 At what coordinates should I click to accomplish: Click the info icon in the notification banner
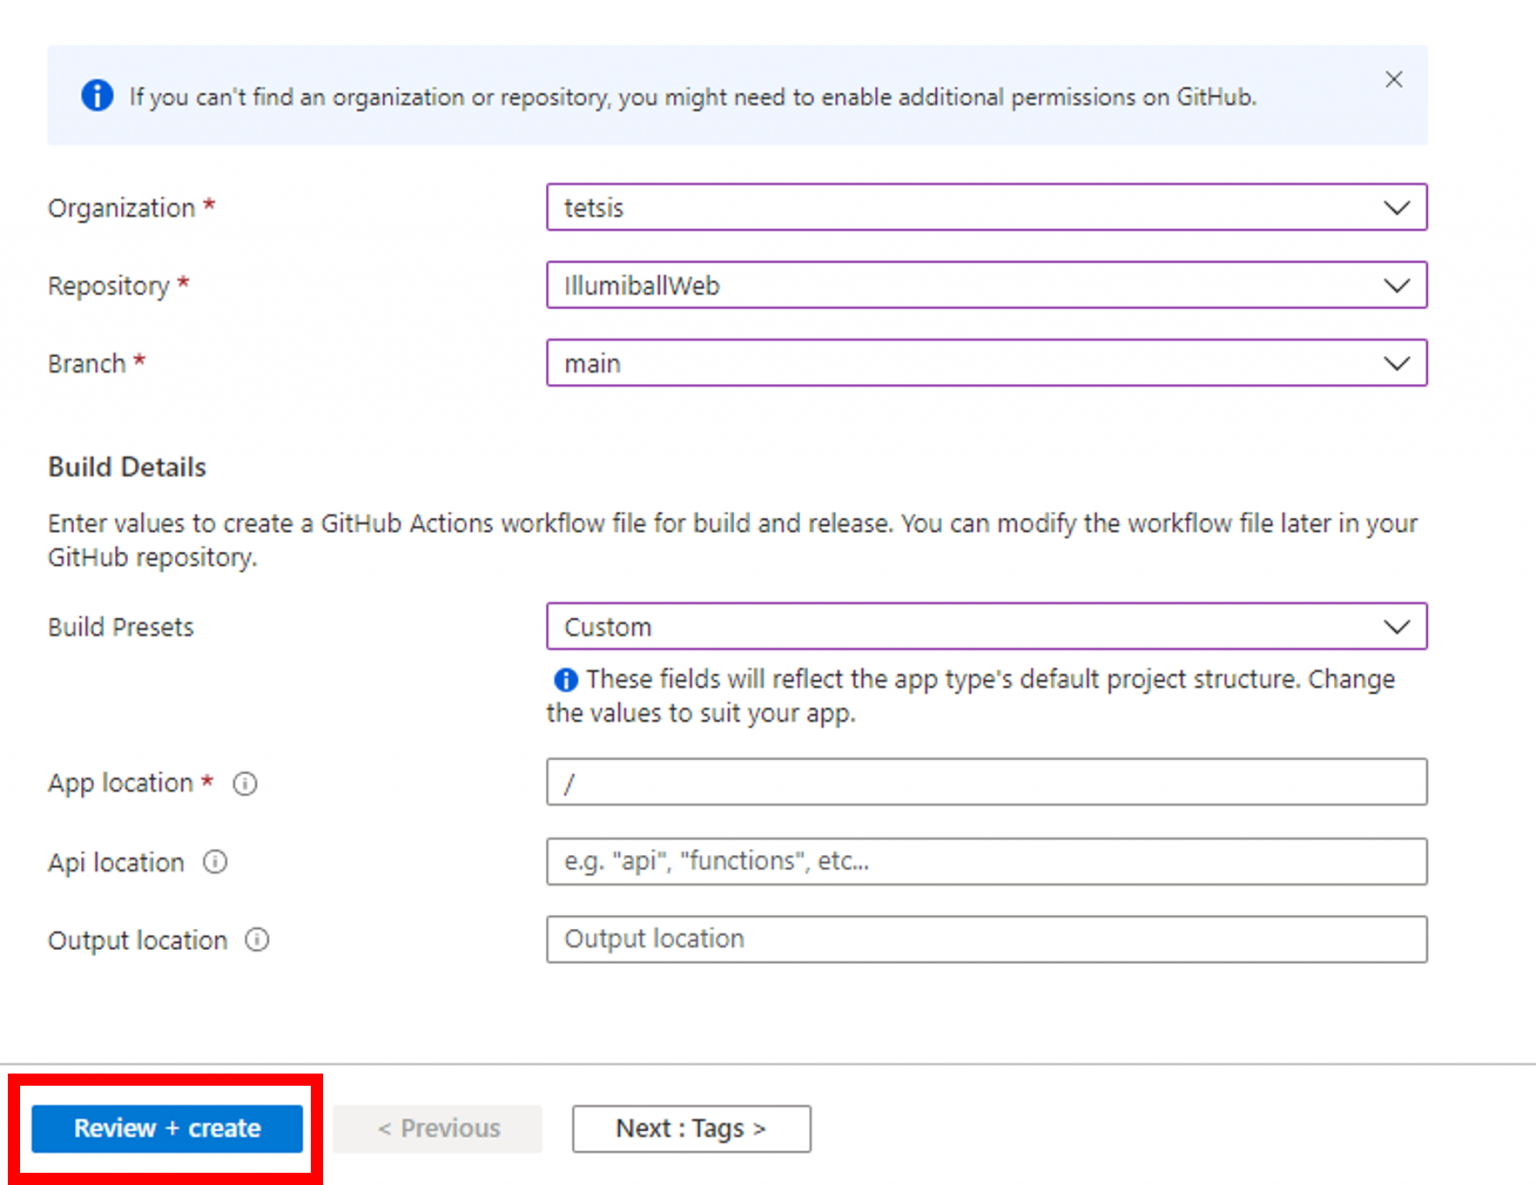(x=97, y=95)
